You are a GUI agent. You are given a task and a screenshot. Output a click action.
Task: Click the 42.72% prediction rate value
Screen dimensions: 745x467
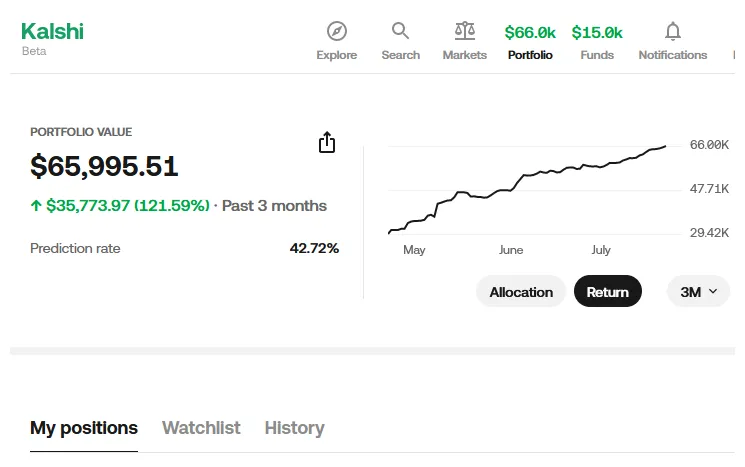click(314, 248)
